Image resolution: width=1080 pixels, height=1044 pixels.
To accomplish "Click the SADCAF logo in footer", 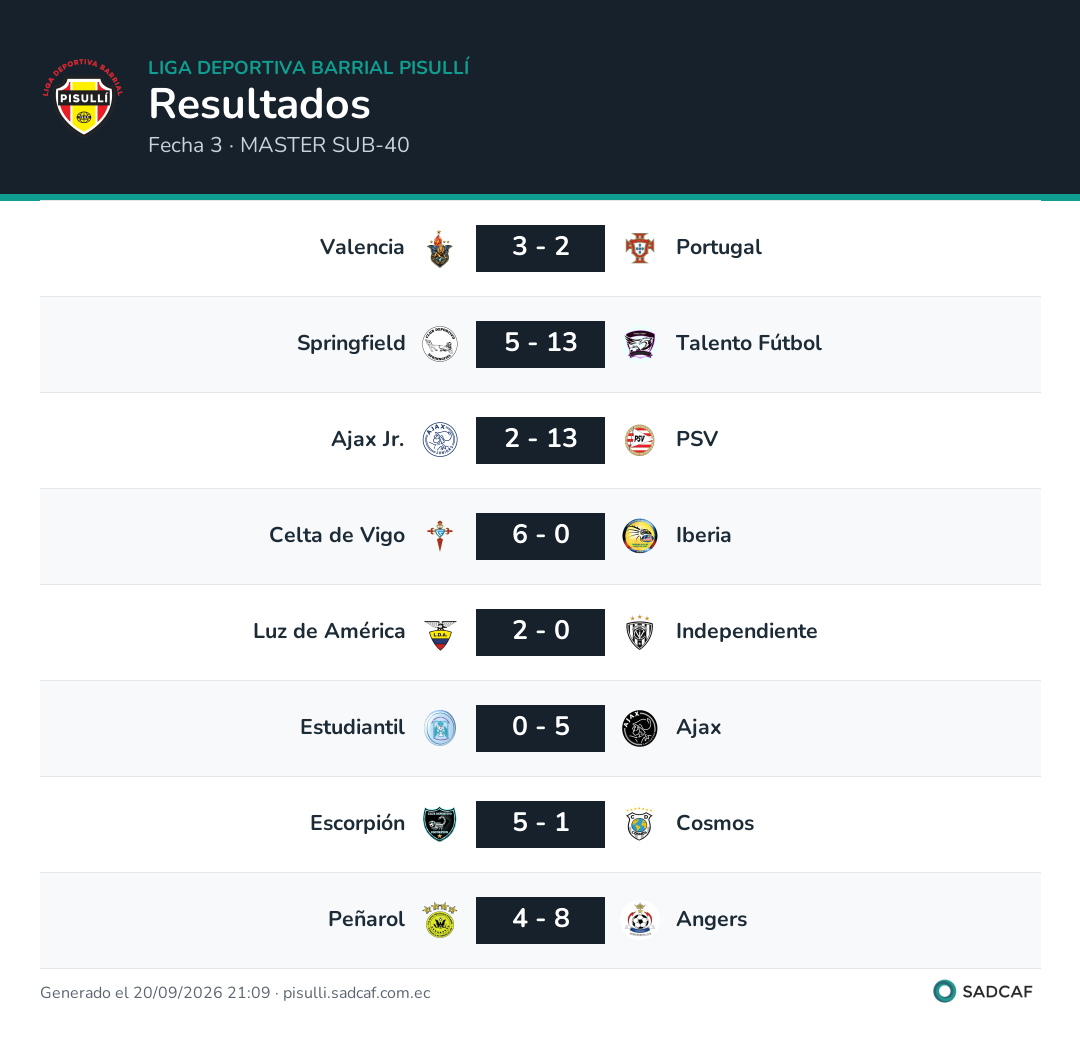I will point(984,992).
